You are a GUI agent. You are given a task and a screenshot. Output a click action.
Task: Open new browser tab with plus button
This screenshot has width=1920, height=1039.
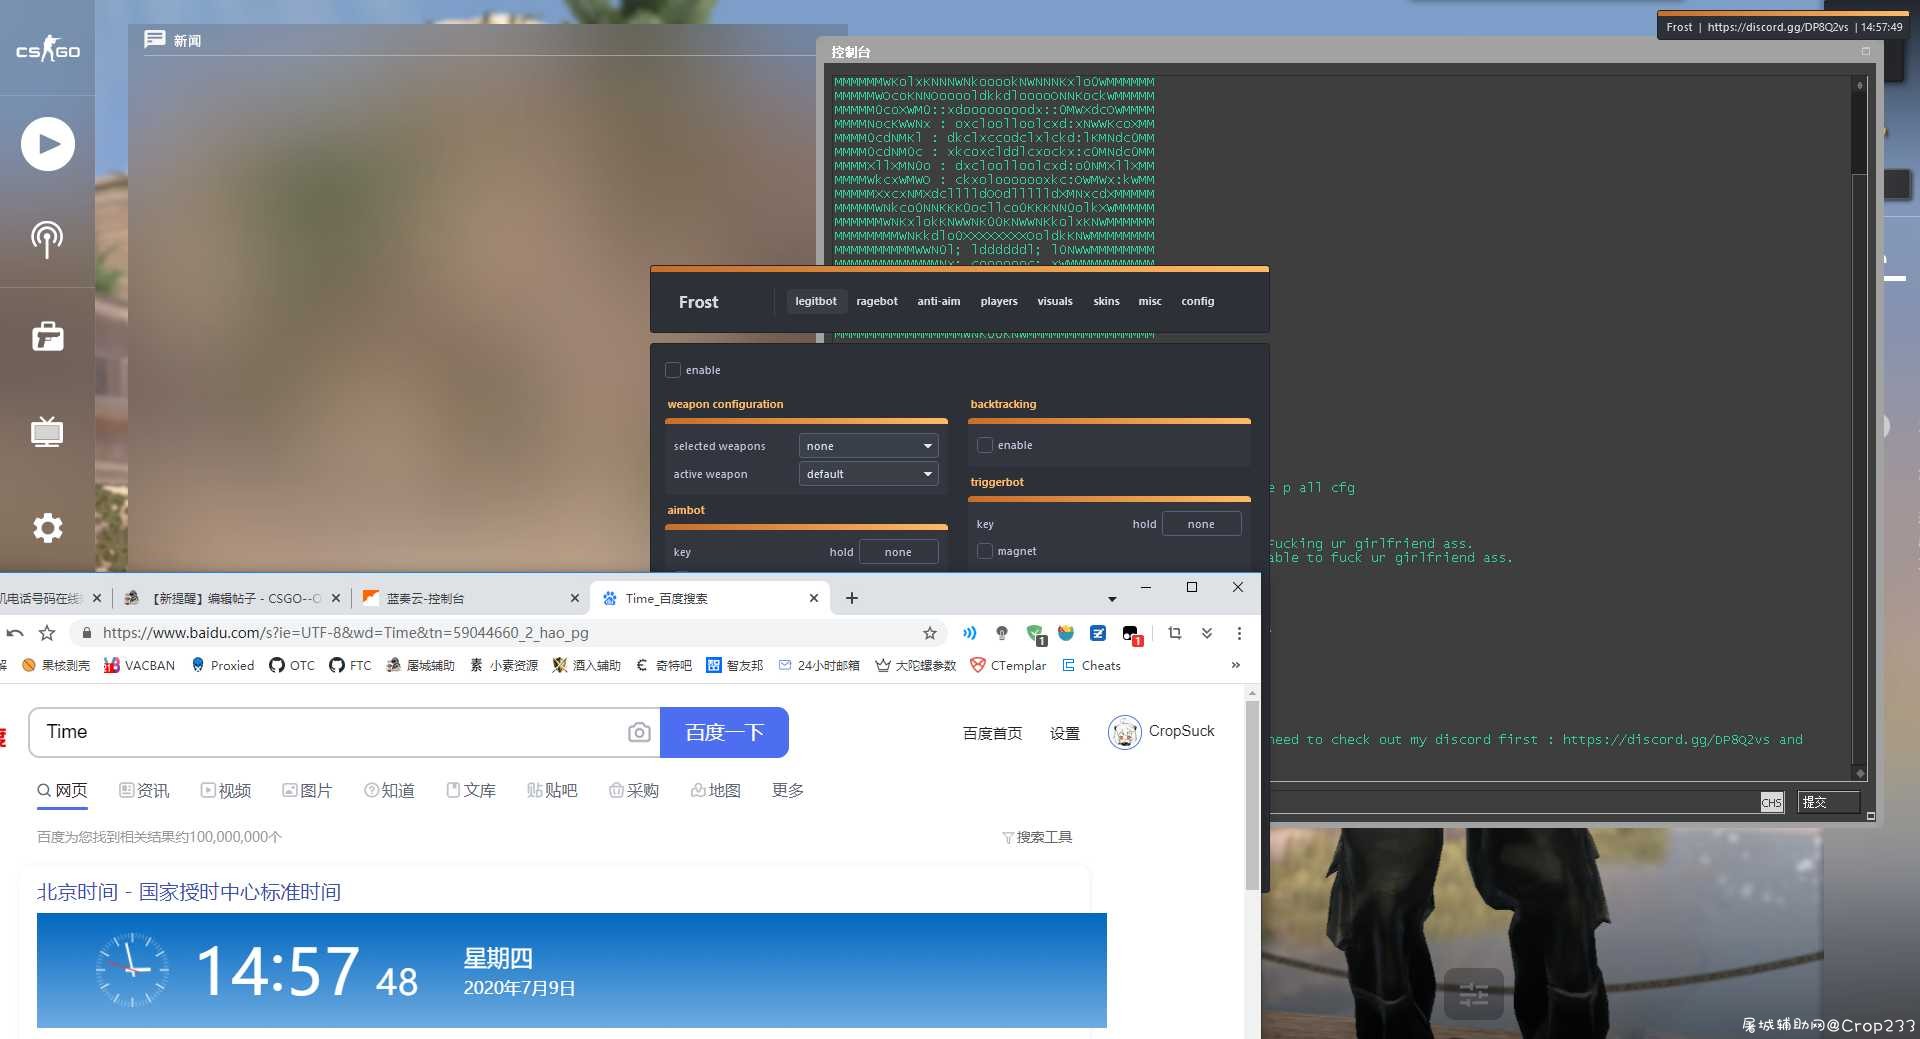click(852, 598)
